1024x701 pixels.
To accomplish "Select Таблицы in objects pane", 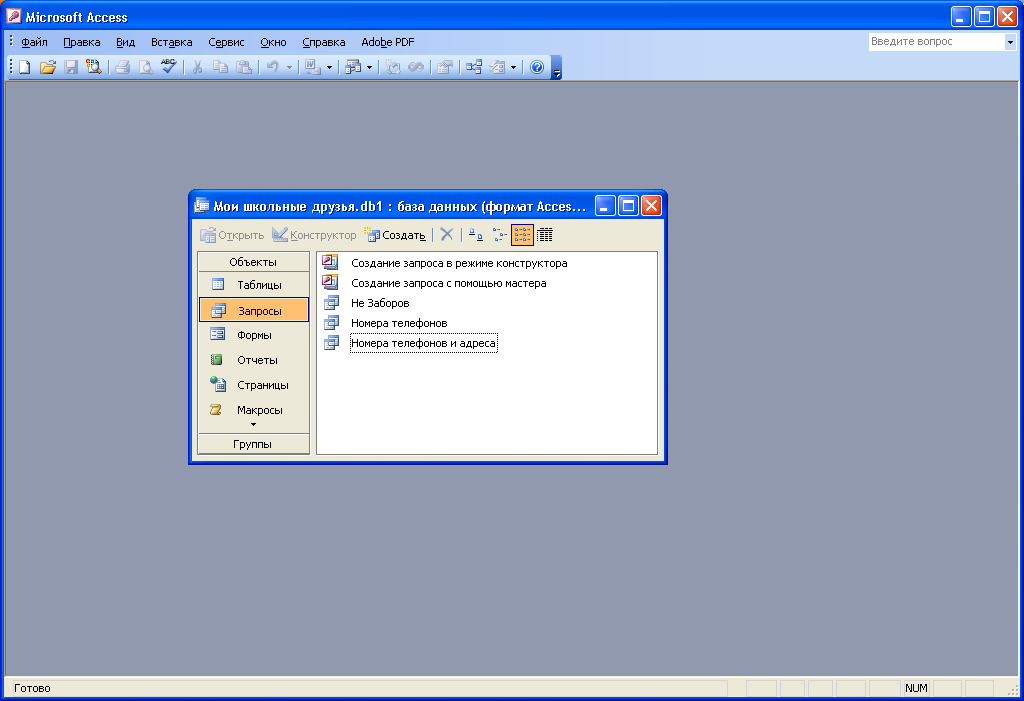I will coord(253,285).
